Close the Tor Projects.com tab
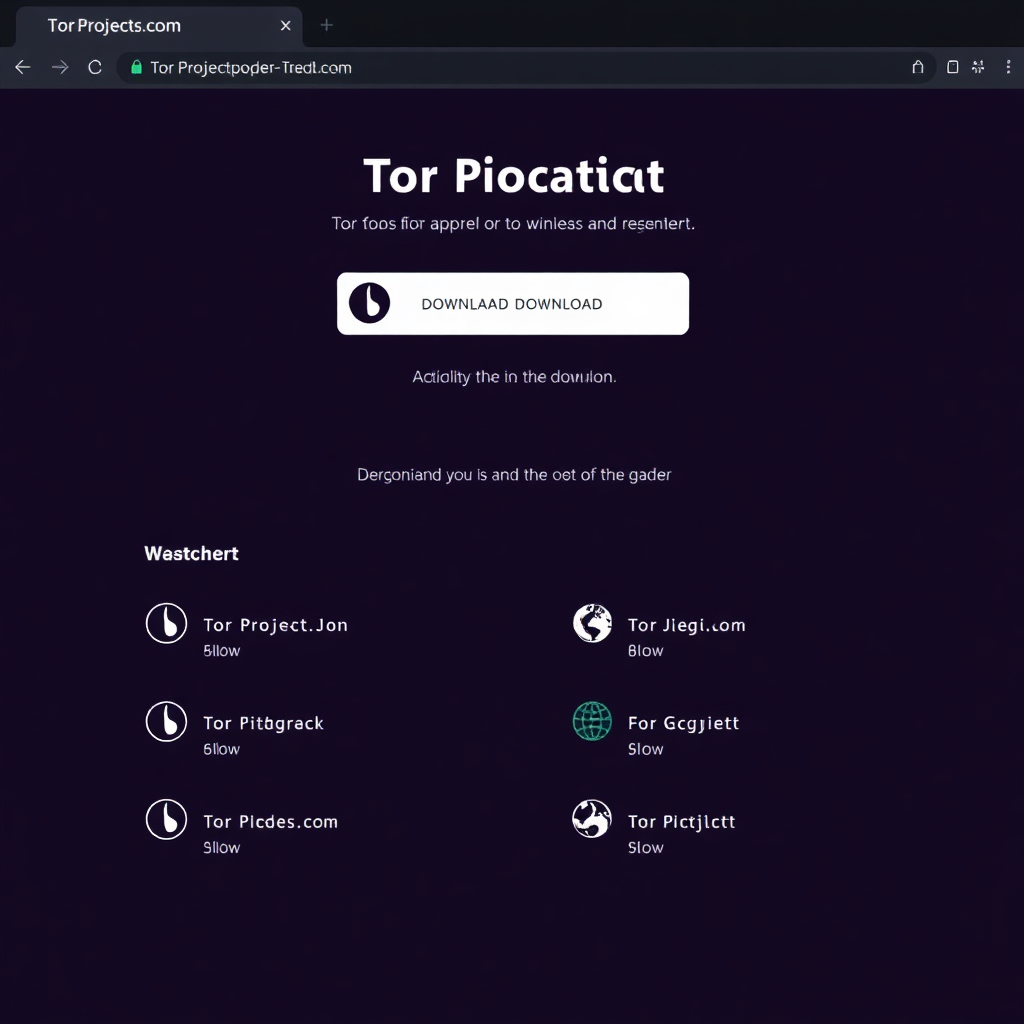The image size is (1024, 1024). pyautogui.click(x=285, y=25)
